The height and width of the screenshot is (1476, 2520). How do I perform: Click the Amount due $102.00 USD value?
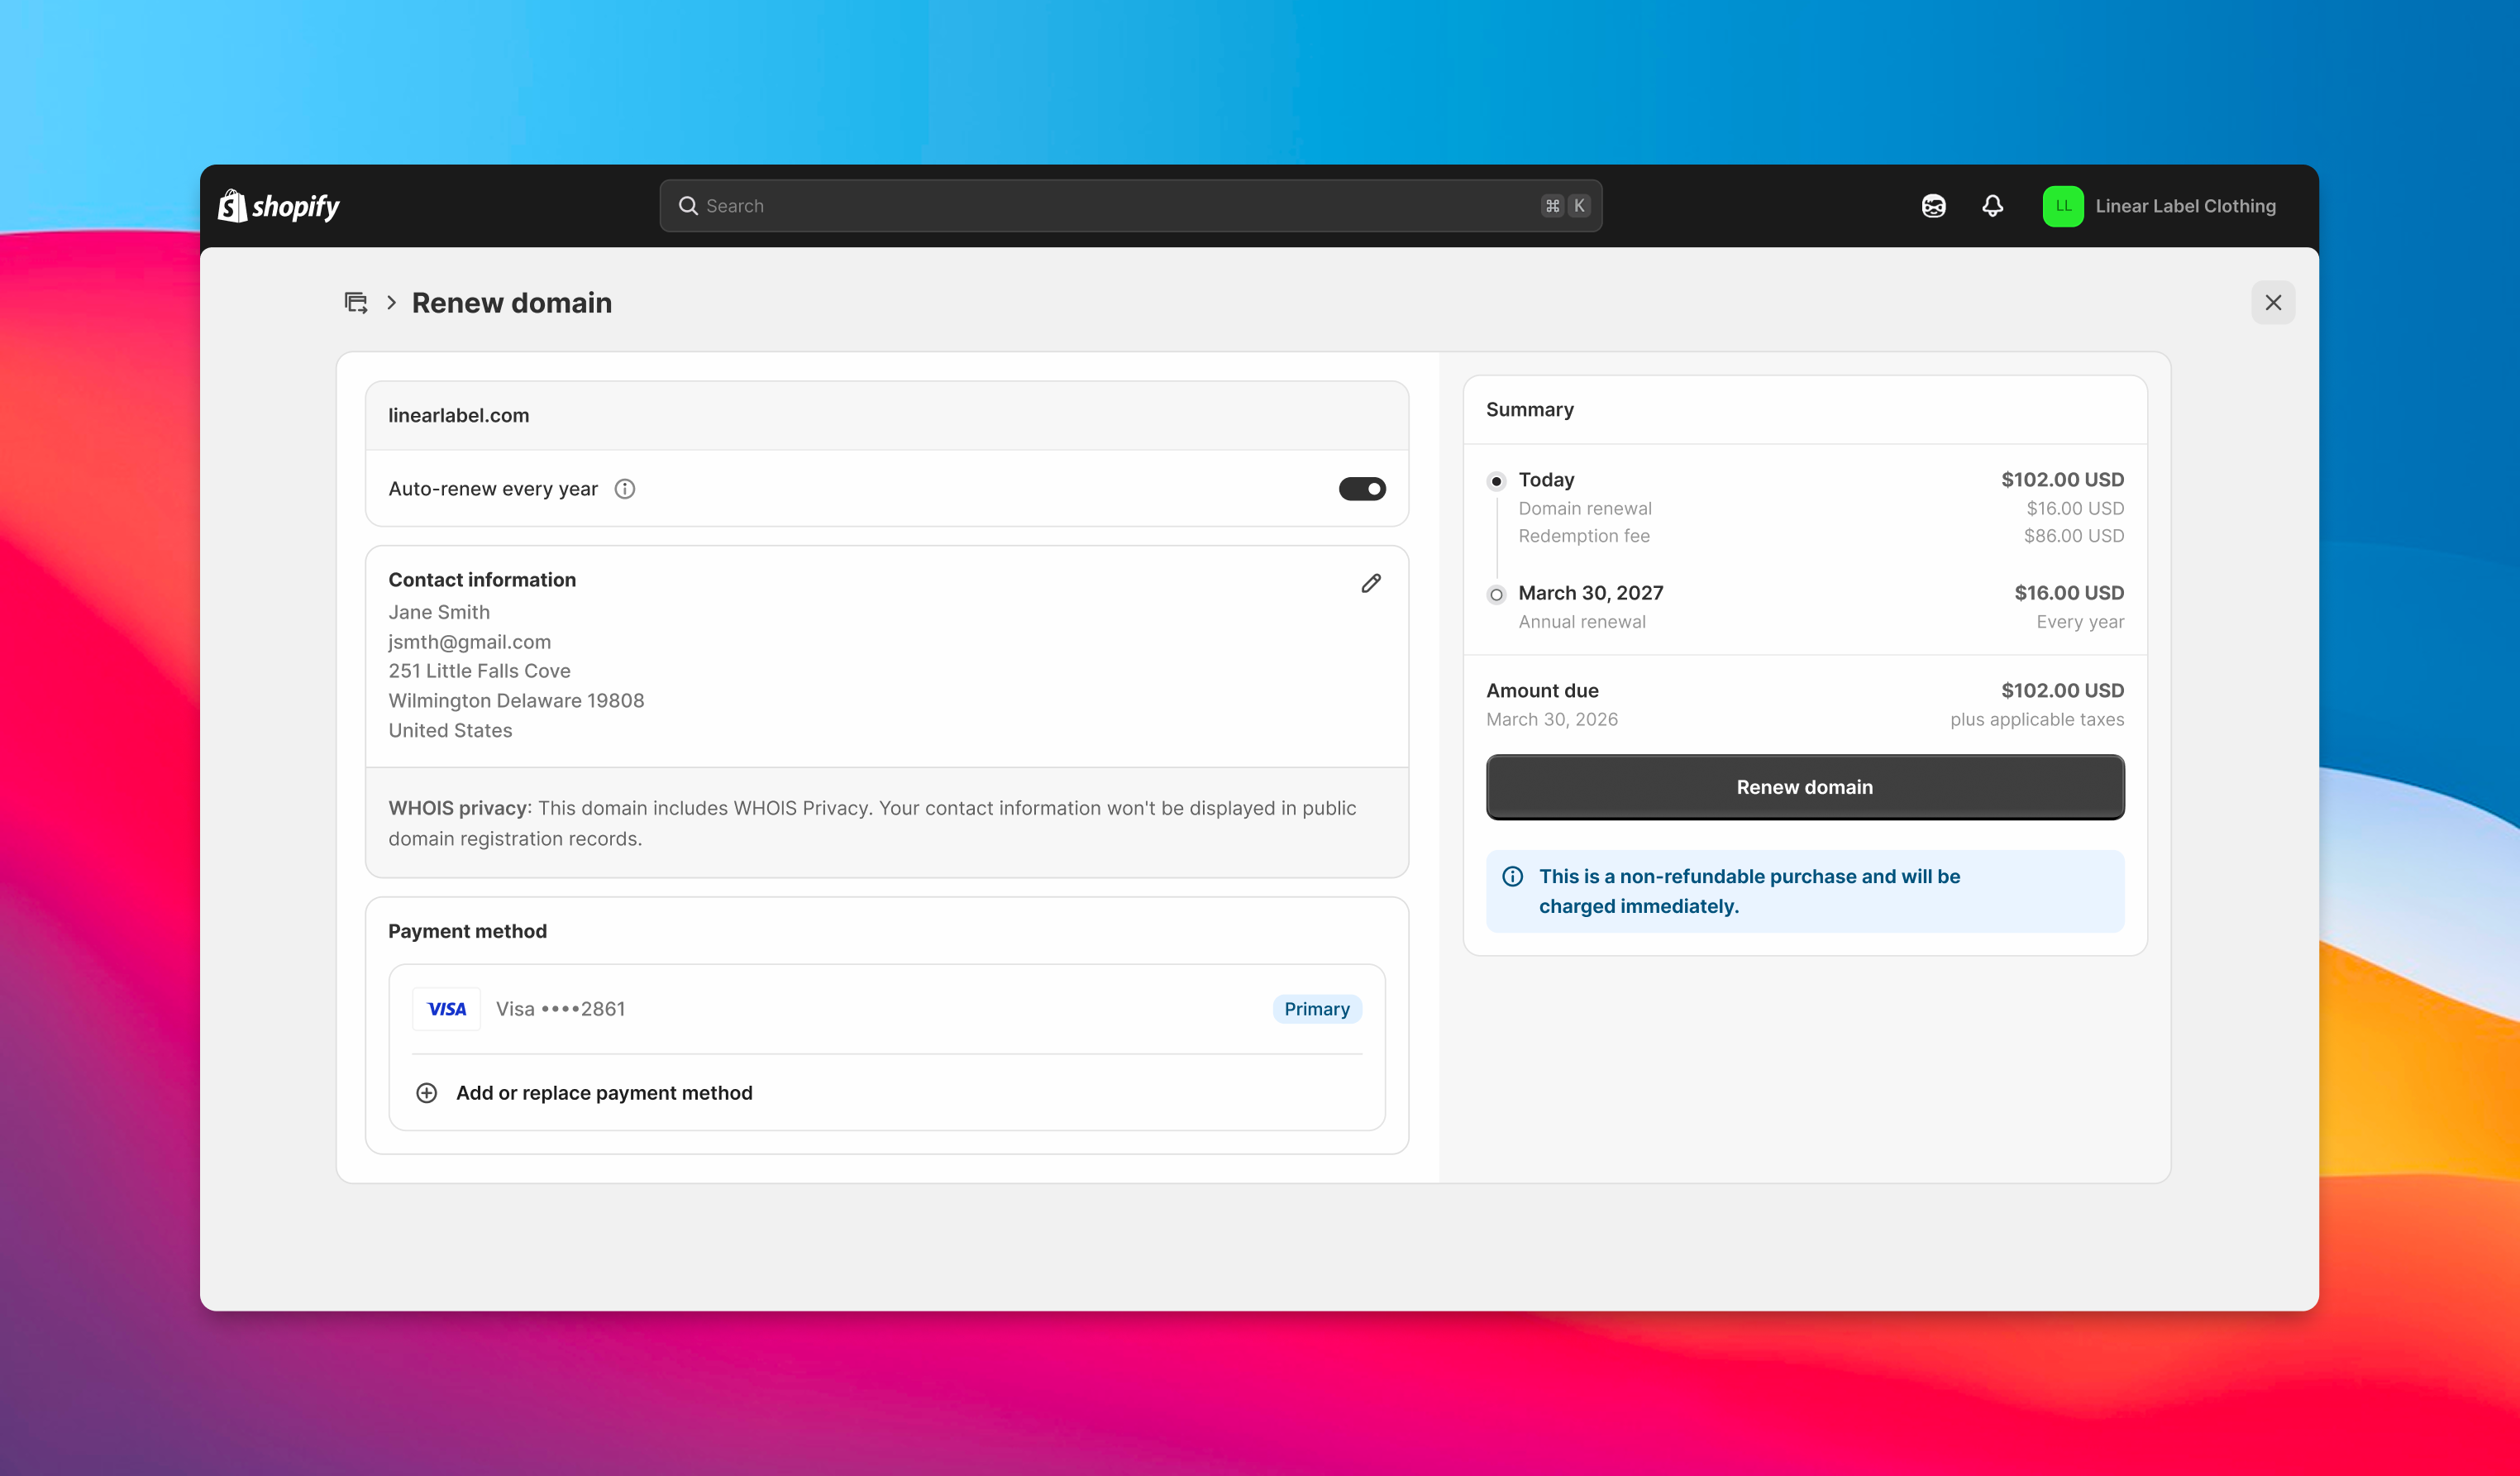pos(2063,691)
